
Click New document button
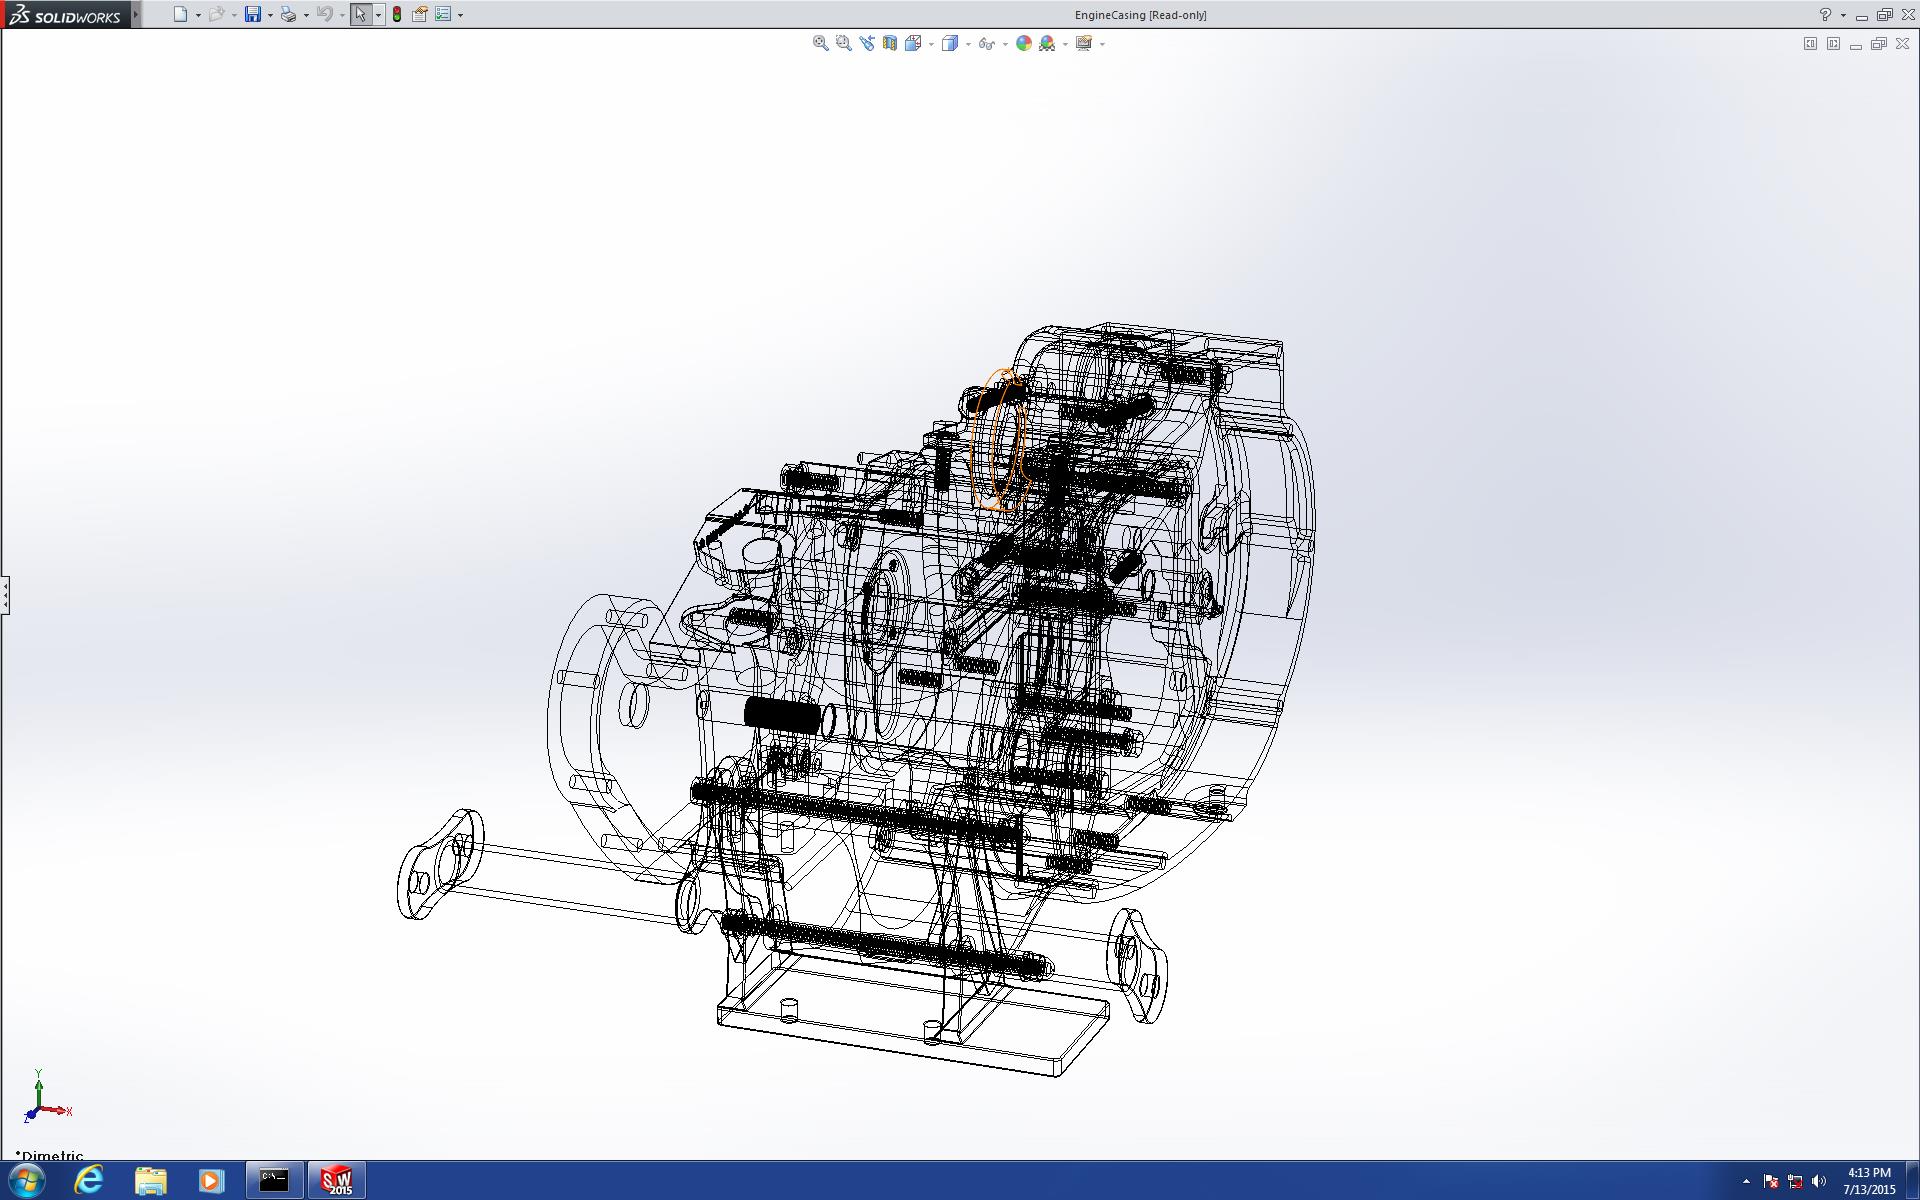[x=180, y=14]
